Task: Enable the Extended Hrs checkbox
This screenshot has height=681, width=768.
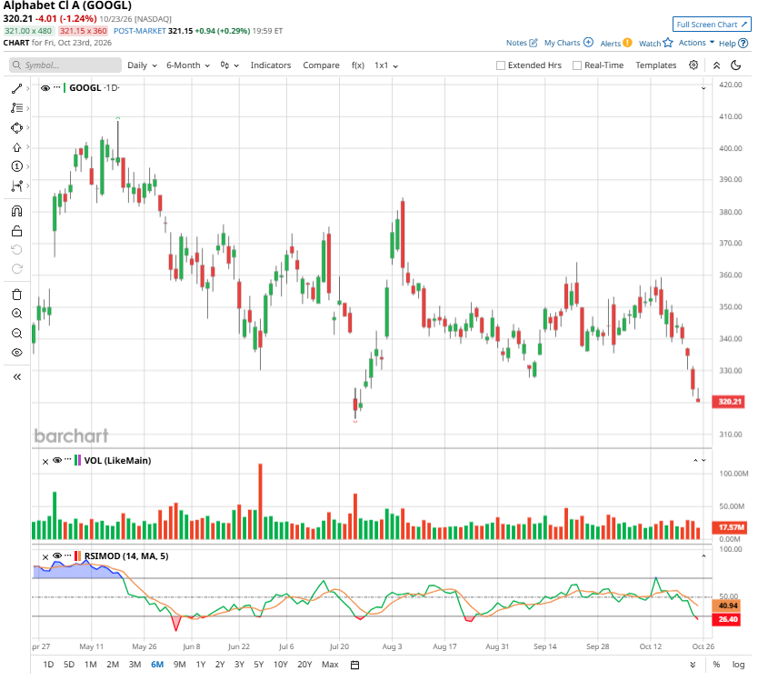Action: click(x=501, y=65)
